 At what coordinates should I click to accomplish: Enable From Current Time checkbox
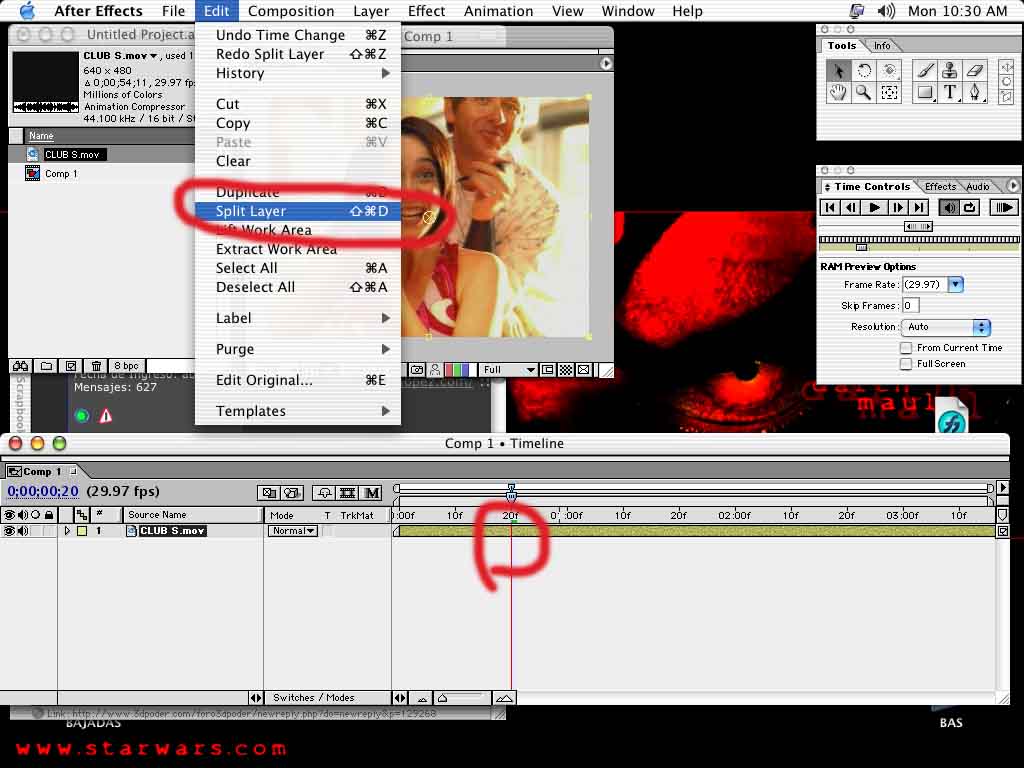[x=906, y=348]
